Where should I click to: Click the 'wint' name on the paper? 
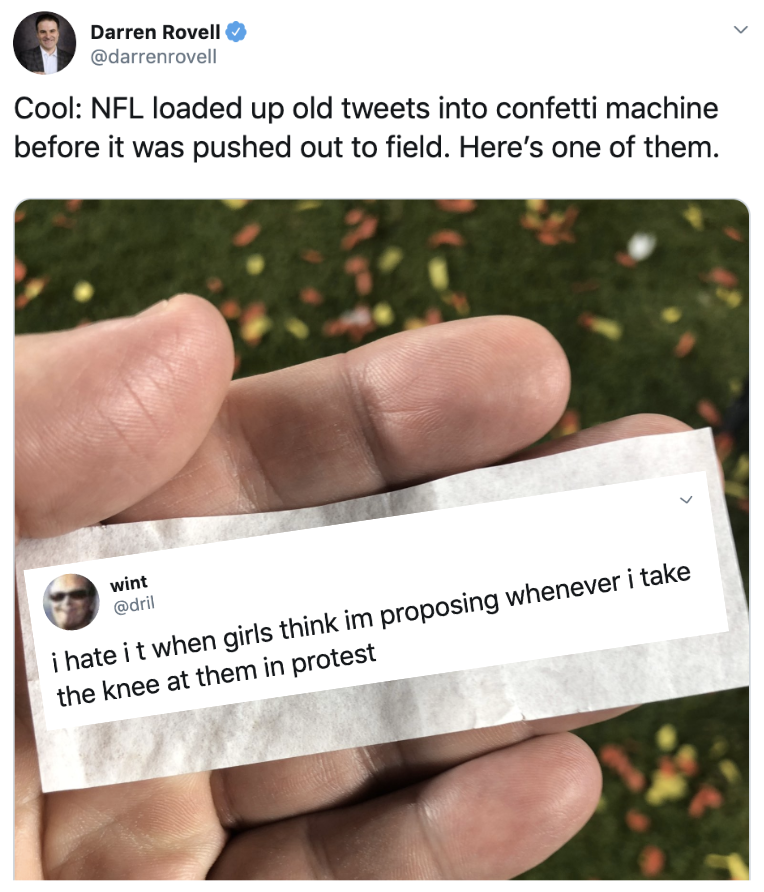[x=129, y=583]
